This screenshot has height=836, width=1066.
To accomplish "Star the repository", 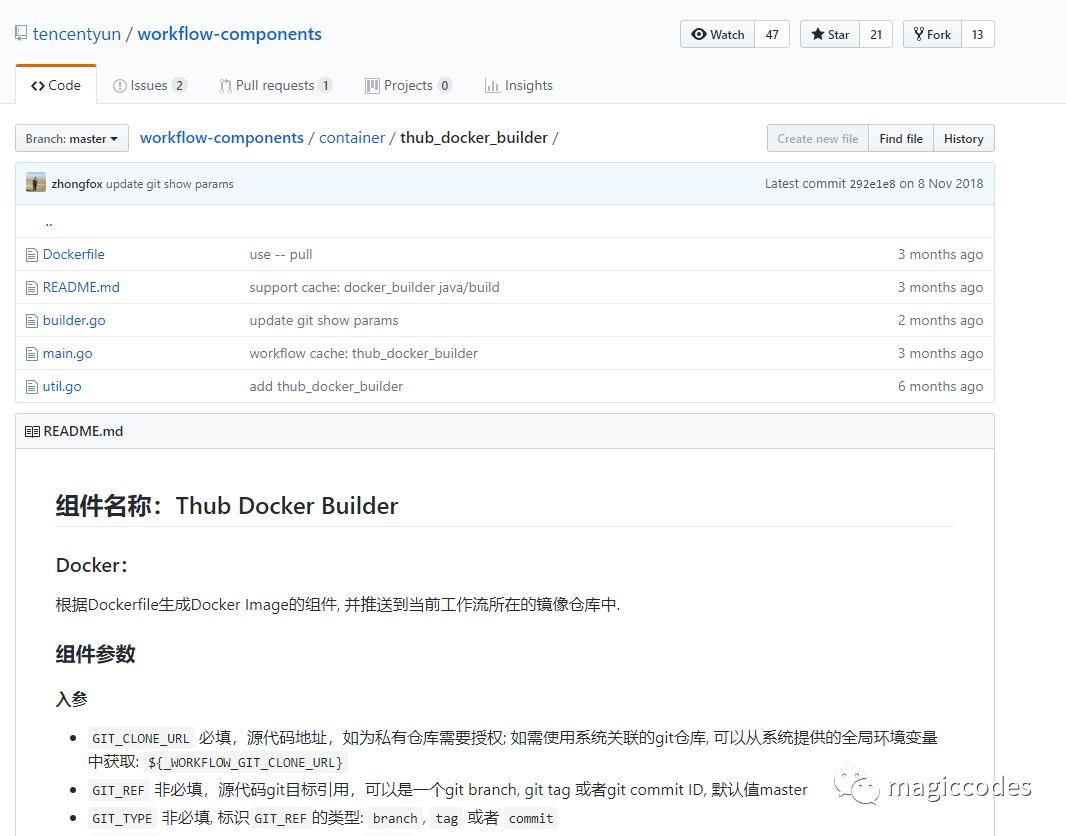I will pyautogui.click(x=830, y=35).
